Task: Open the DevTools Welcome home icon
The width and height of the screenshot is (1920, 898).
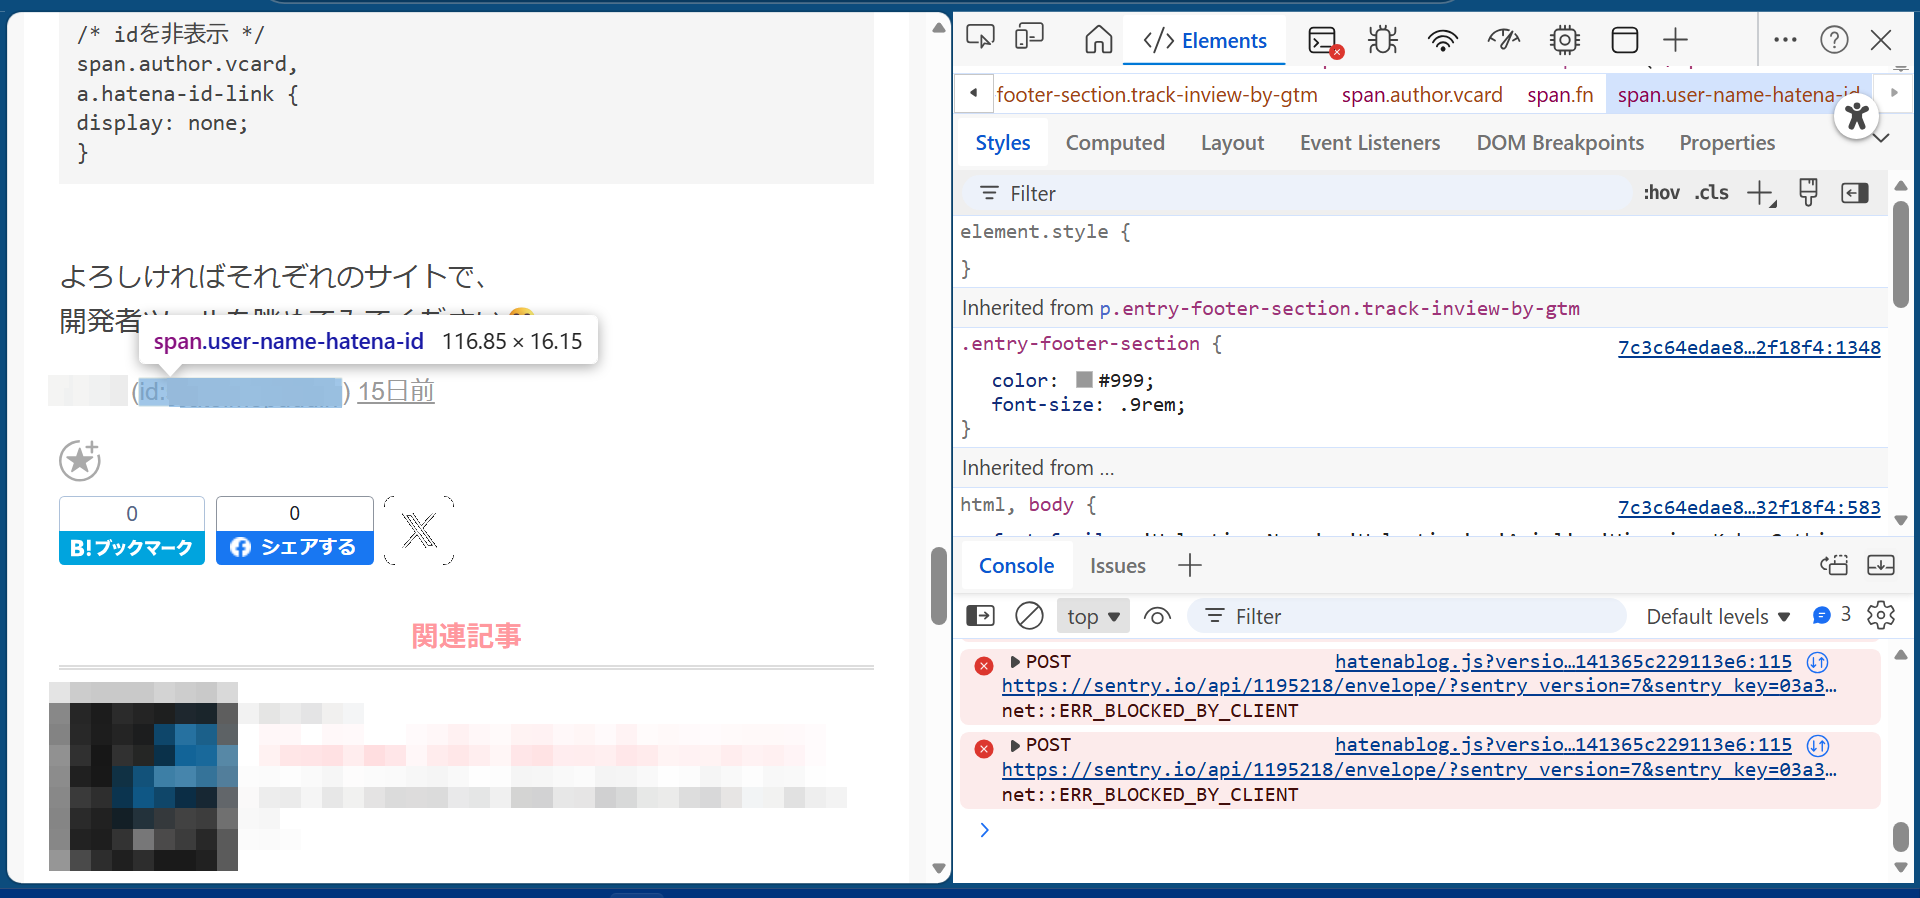Action: click(1098, 40)
